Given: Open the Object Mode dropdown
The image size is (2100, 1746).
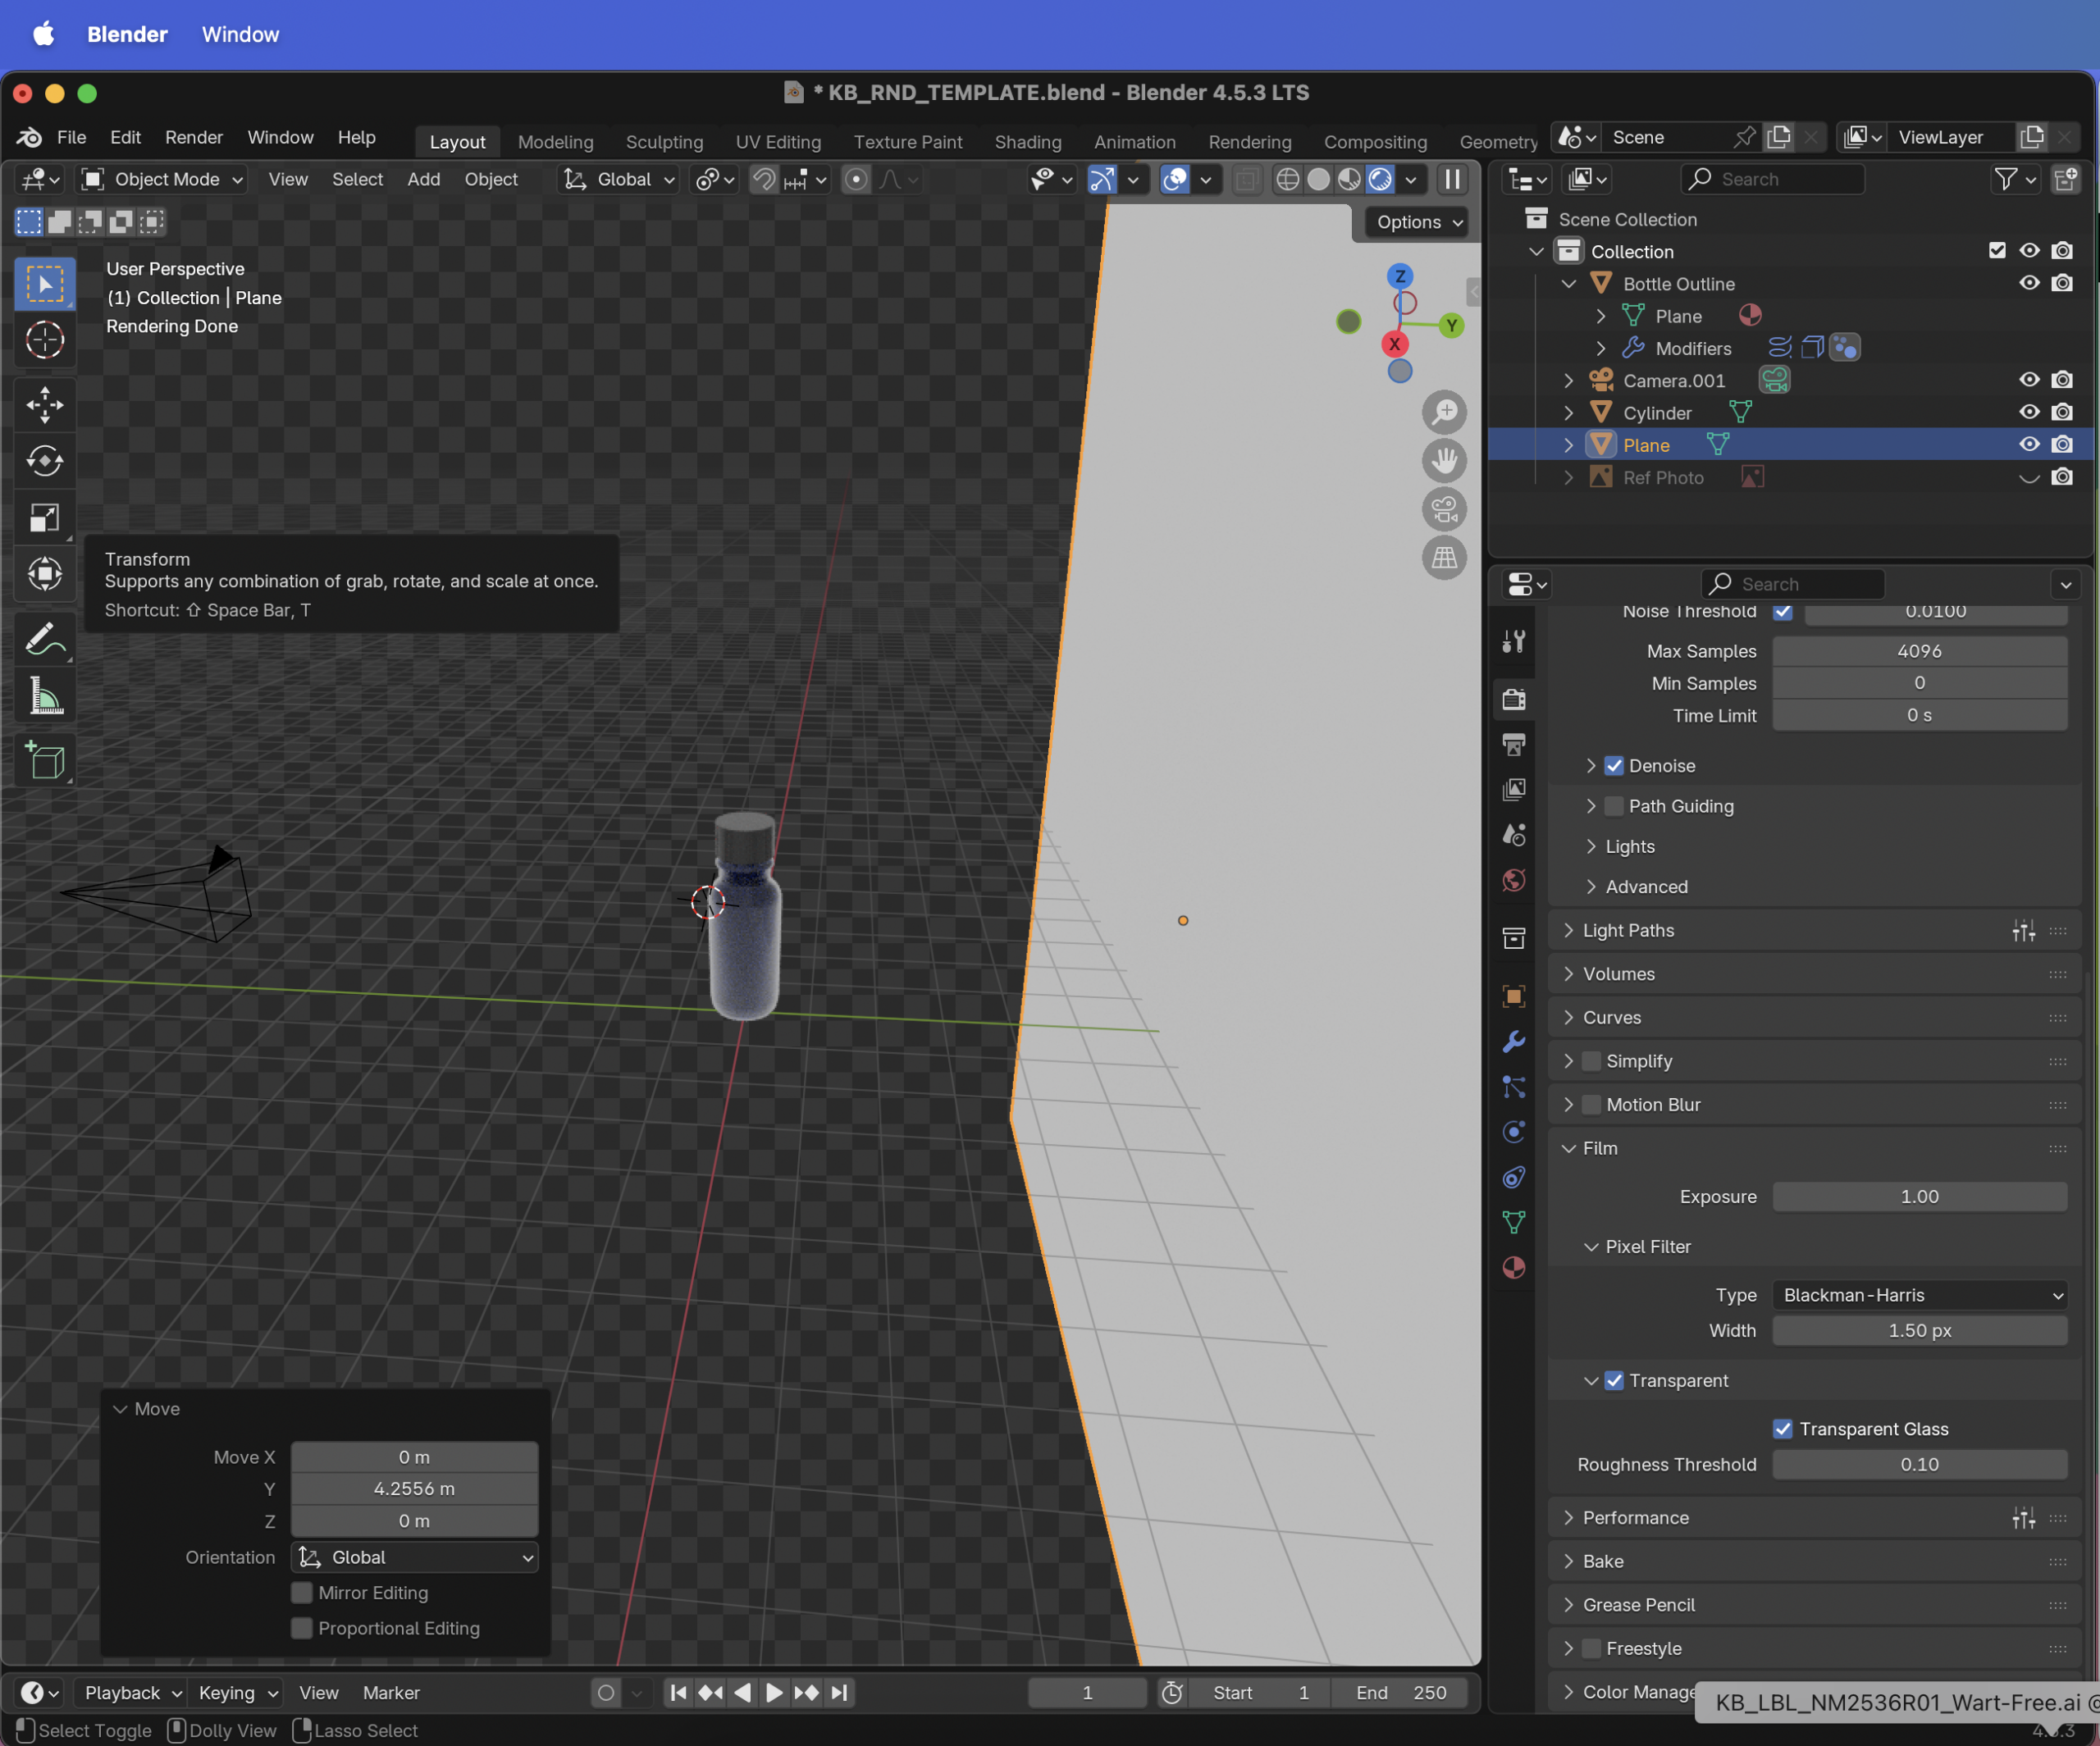Looking at the screenshot, I should pyautogui.click(x=163, y=180).
